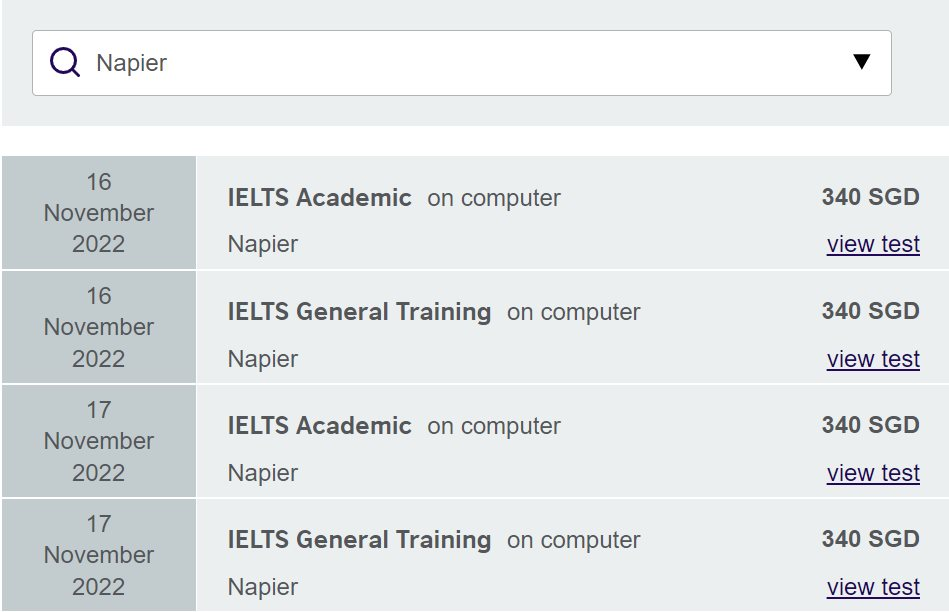Screen dimensions: 949x612
Task: Open view test for 16 November General Training
Action: coord(873,358)
